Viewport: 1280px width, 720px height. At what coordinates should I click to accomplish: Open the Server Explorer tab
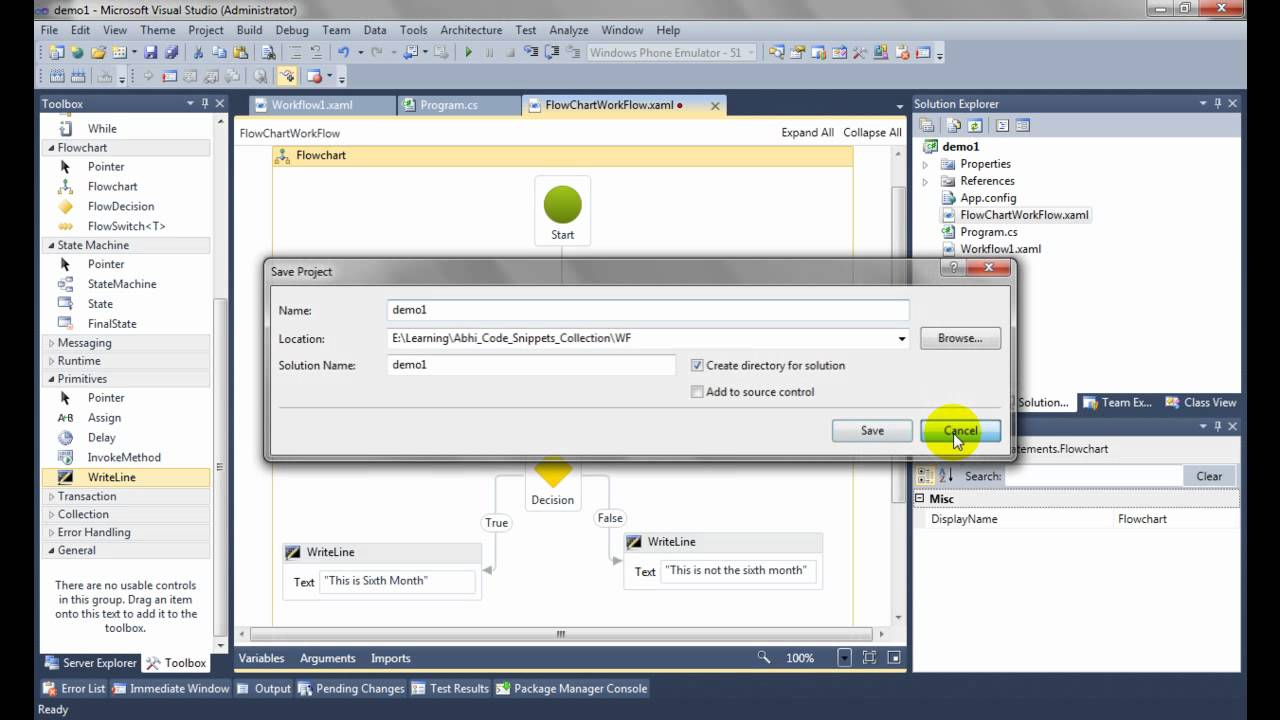[x=90, y=662]
